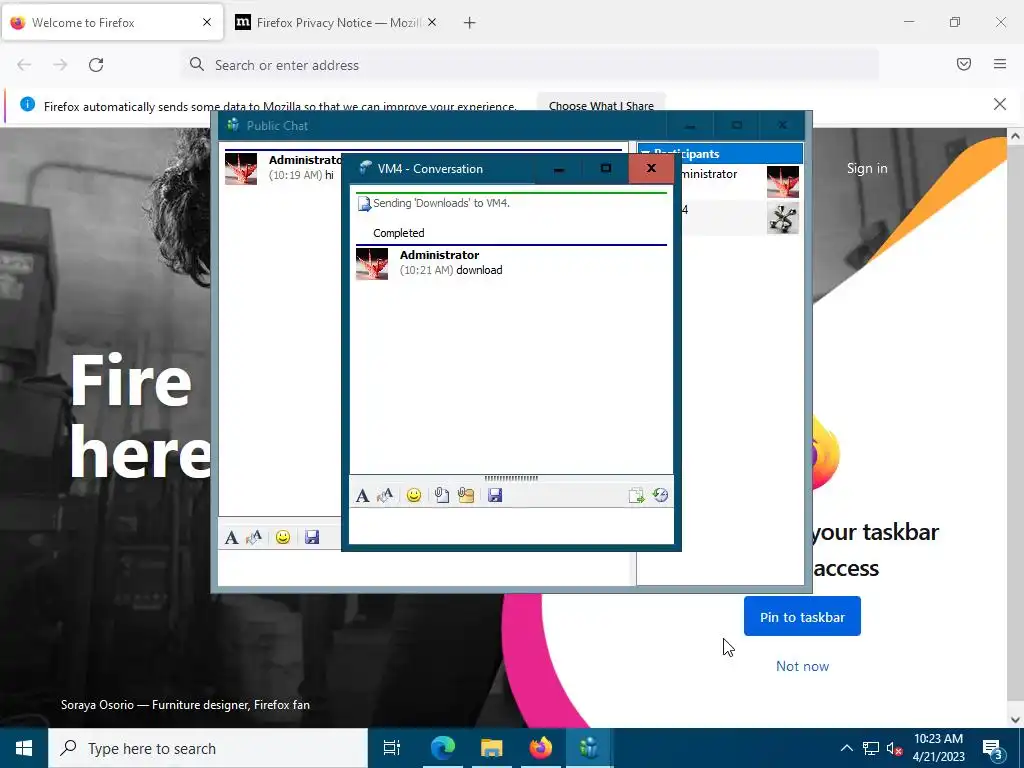
Task: Switch to Firefox Privacy Notice tab
Action: point(336,23)
